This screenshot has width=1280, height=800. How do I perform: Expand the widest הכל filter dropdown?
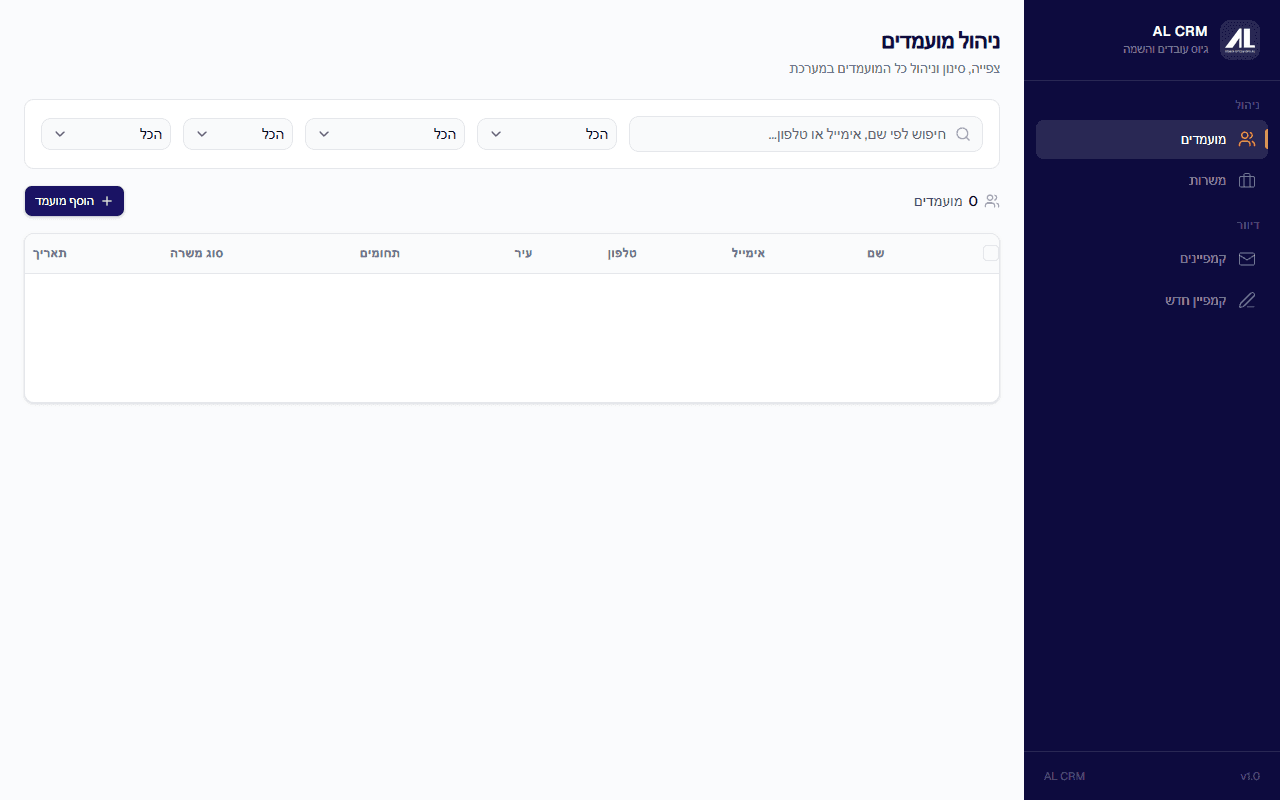pos(385,134)
